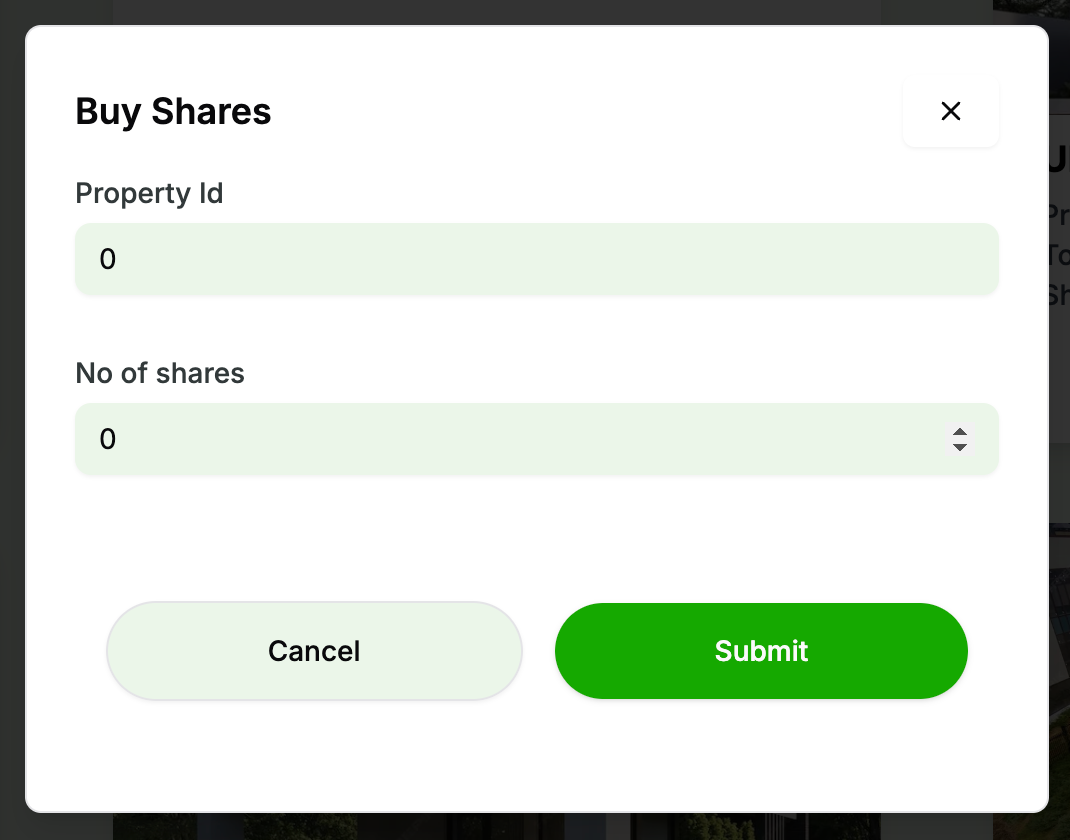This screenshot has width=1070, height=840.
Task: Submit the Buy Shares form
Action: tap(761, 651)
